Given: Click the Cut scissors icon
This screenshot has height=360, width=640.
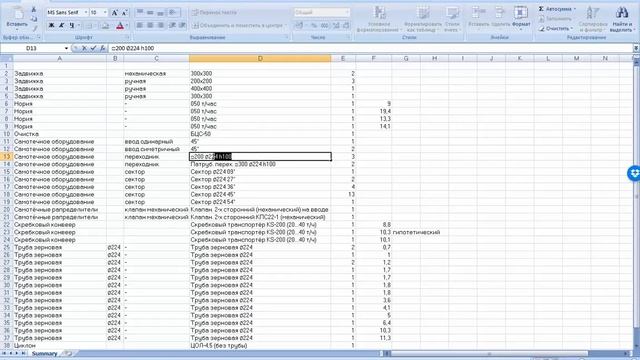Looking at the screenshot, I should 34,10.
